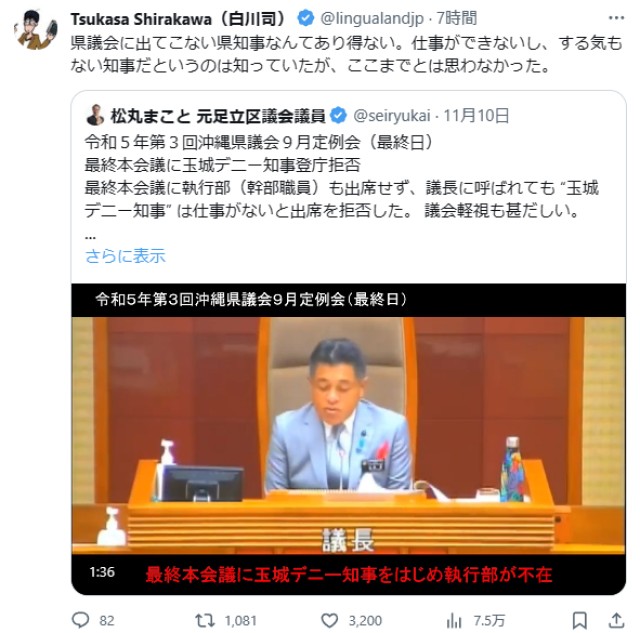
Task: Click the 1:36 video duration label
Action: click(102, 572)
